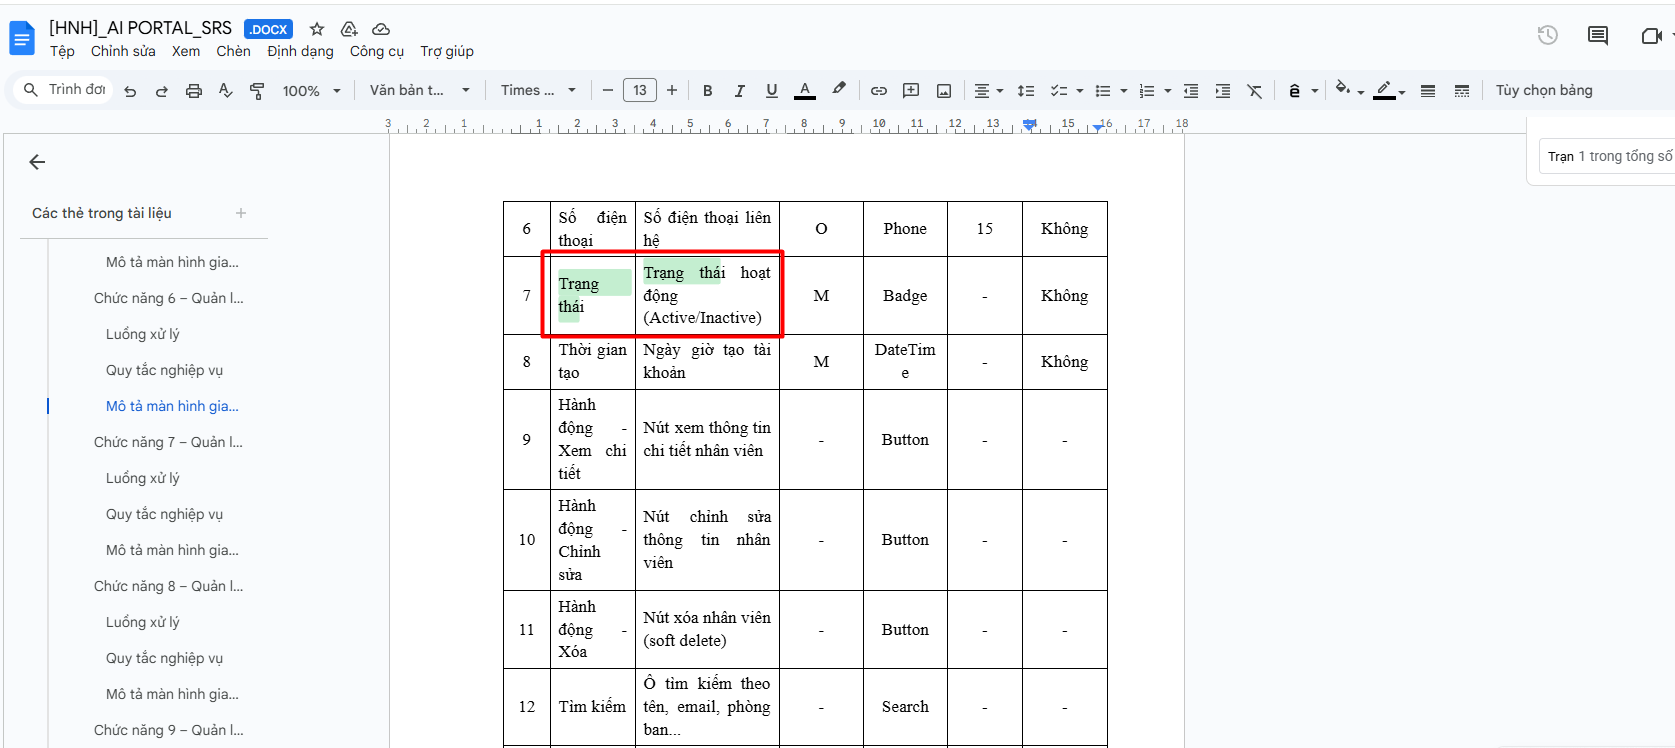Click the 'Tùy chọn bảng' button
The height and width of the screenshot is (748, 1675).
tap(1543, 91)
